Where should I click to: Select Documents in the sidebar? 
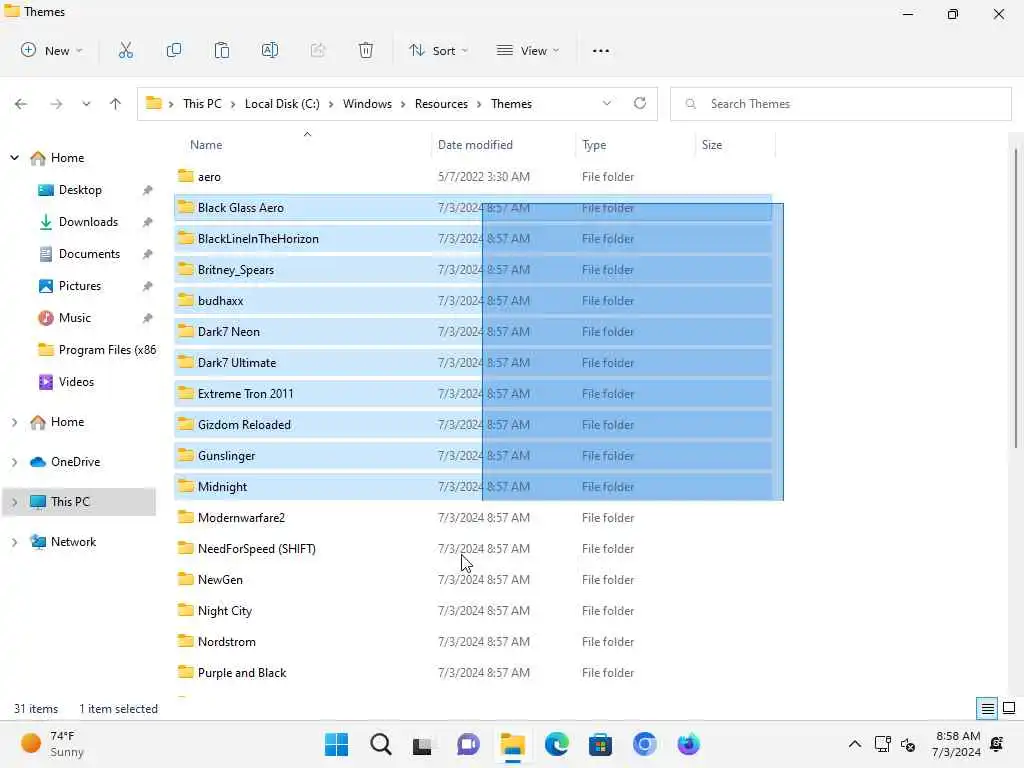89,254
